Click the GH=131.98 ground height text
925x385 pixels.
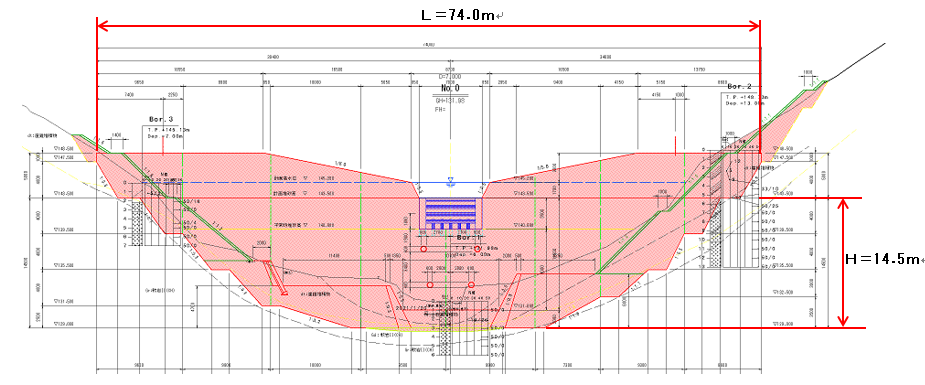tap(450, 101)
